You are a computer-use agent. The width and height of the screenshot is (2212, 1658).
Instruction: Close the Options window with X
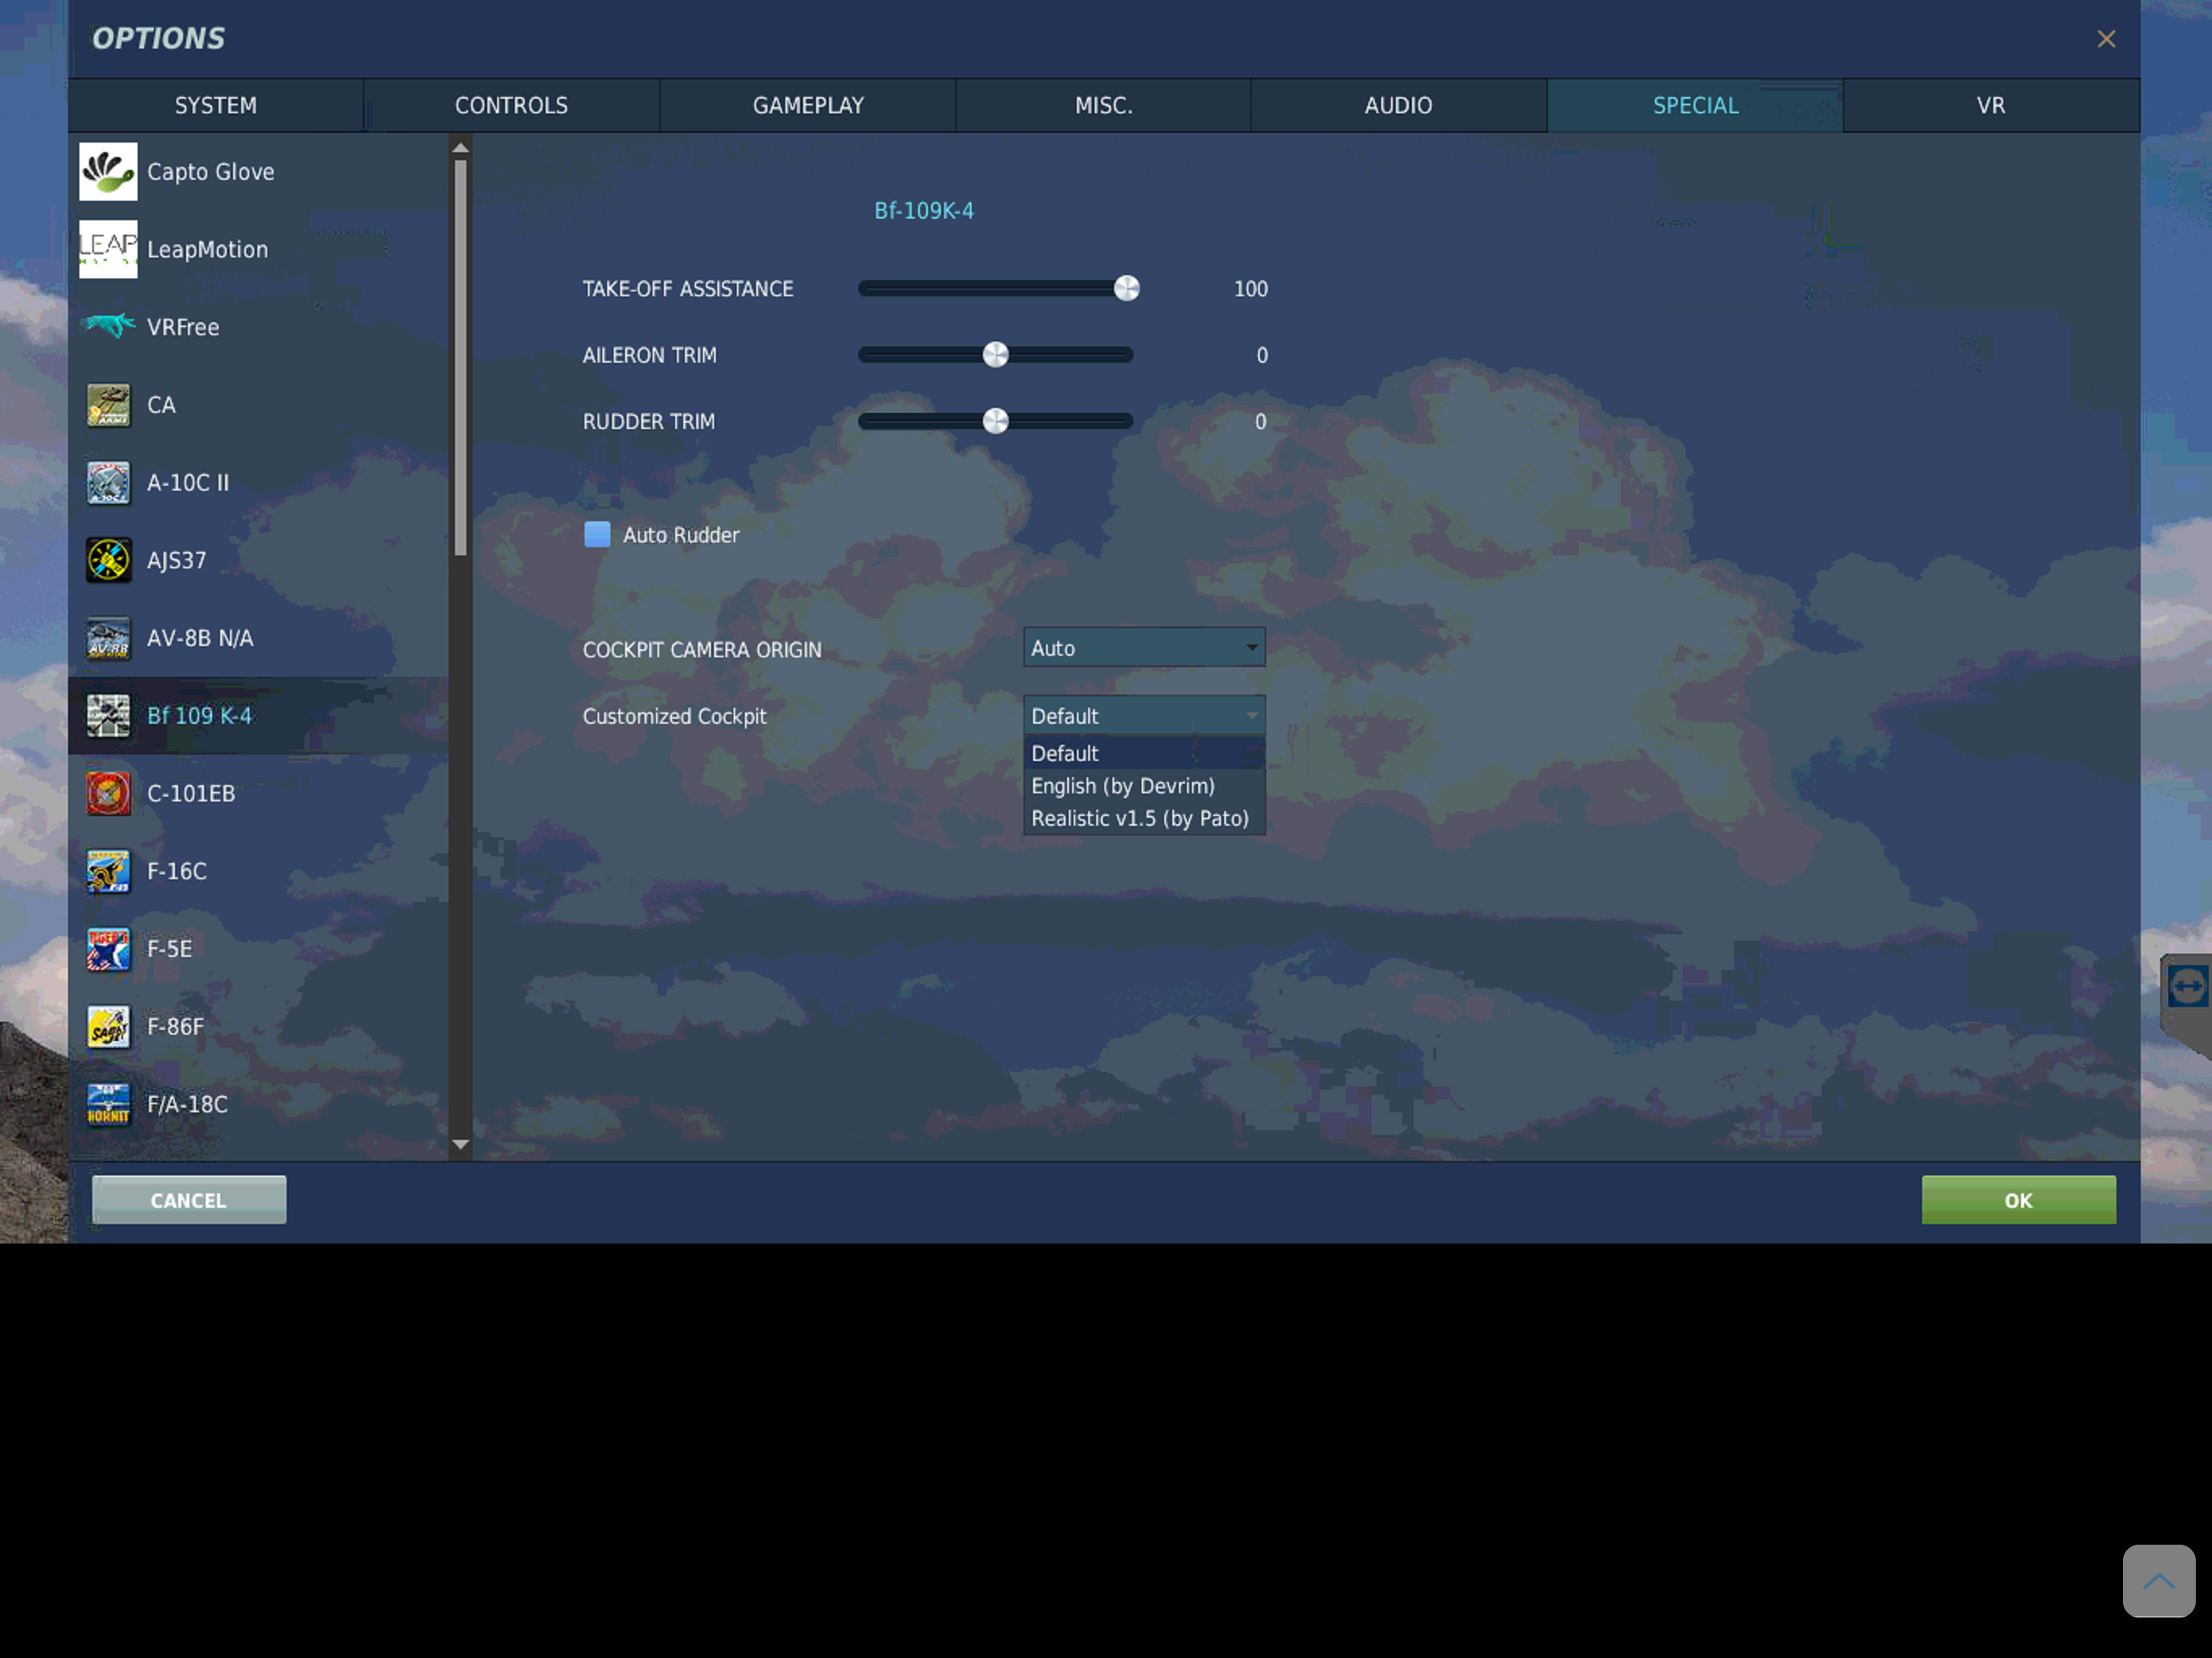pyautogui.click(x=2106, y=39)
